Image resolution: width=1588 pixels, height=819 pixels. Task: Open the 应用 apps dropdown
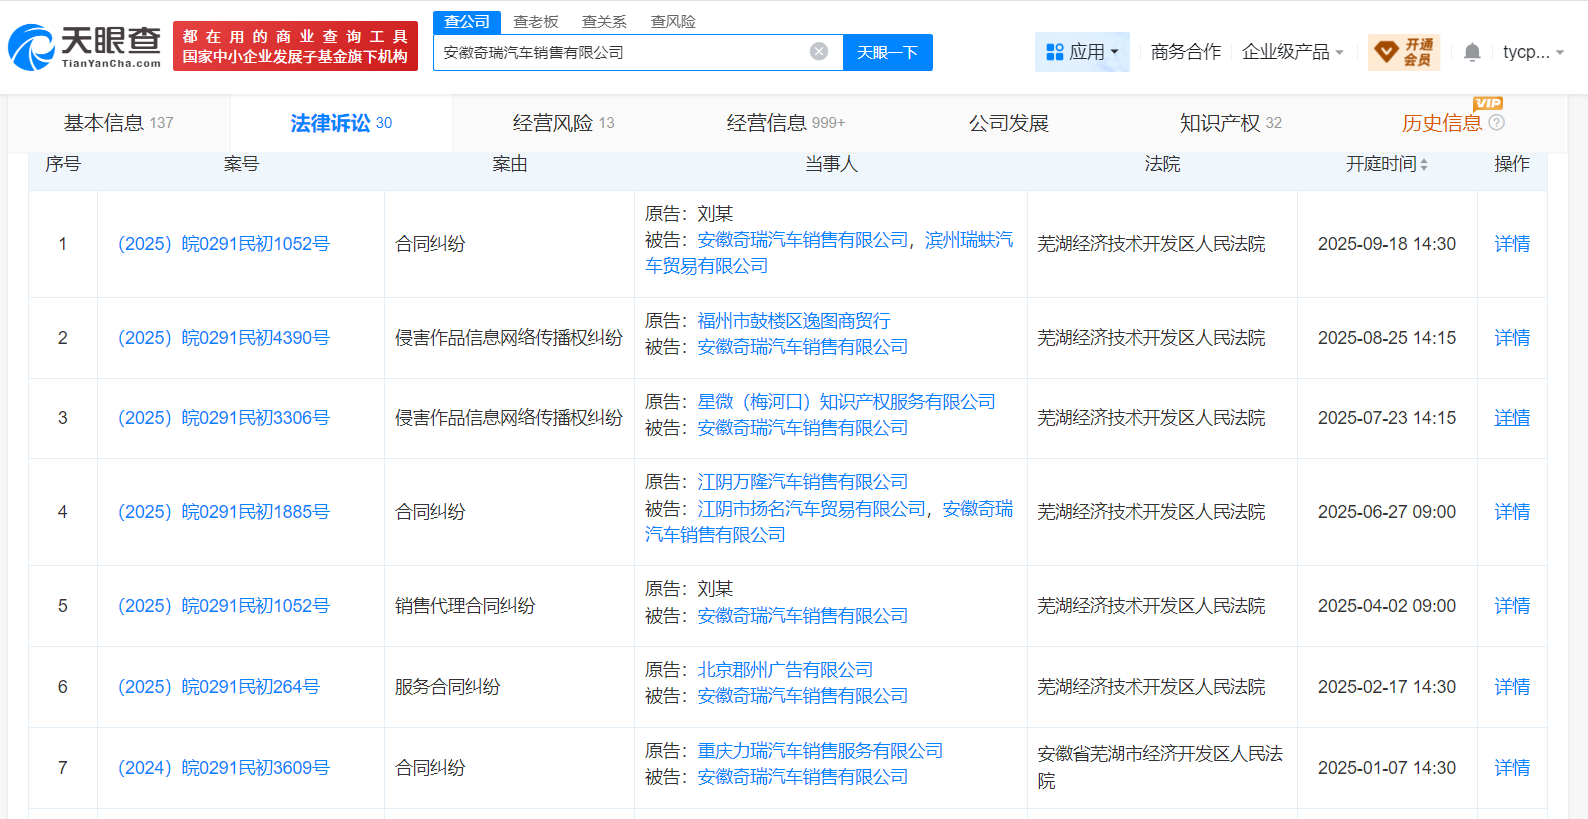pos(1082,52)
